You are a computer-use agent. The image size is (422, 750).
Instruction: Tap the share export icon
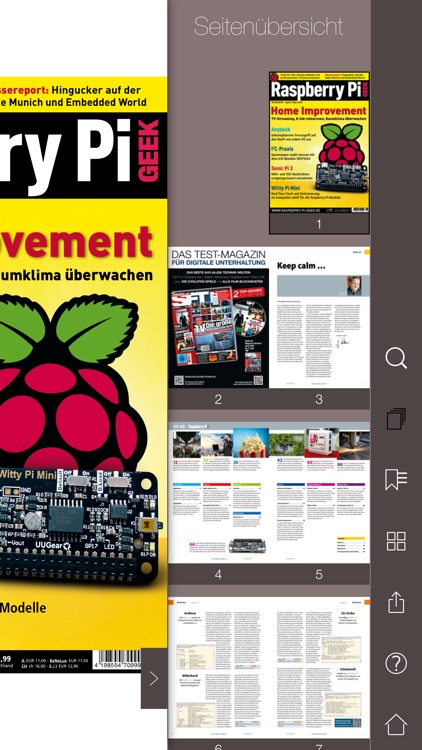[x=396, y=602]
